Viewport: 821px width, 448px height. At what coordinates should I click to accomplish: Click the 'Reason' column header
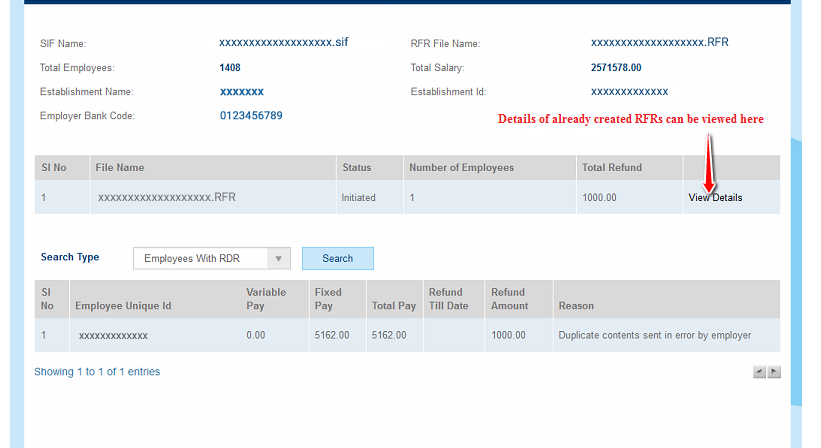coord(576,306)
